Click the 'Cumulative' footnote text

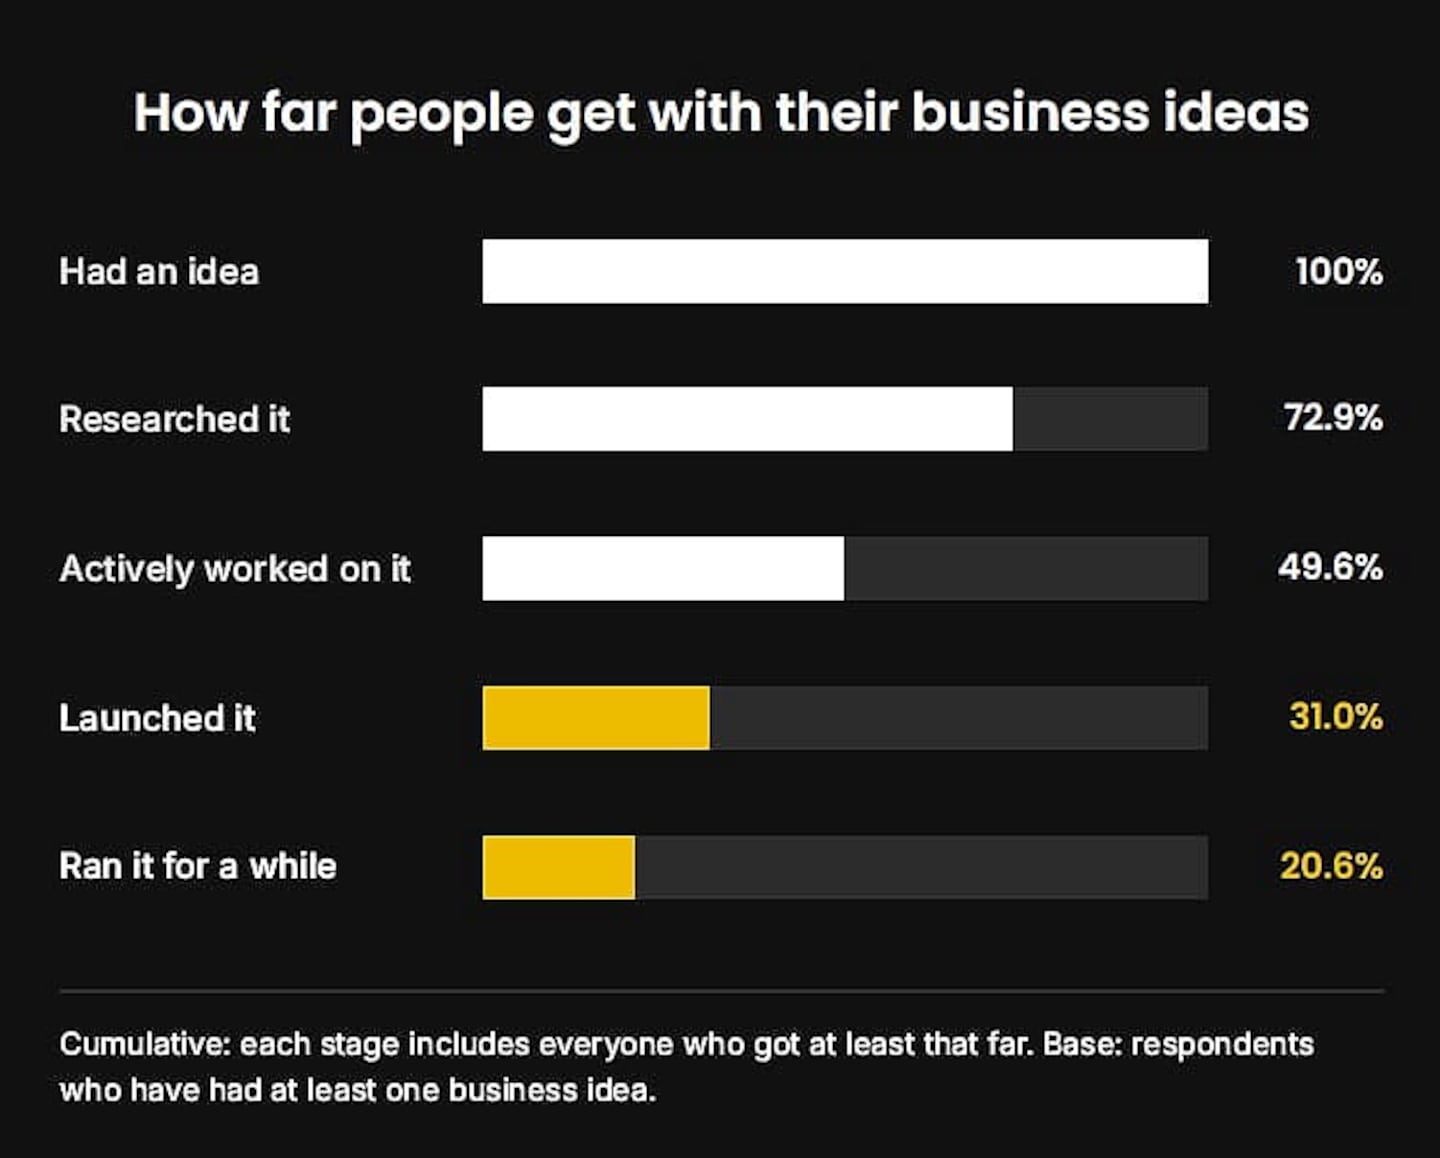[x=686, y=1066]
